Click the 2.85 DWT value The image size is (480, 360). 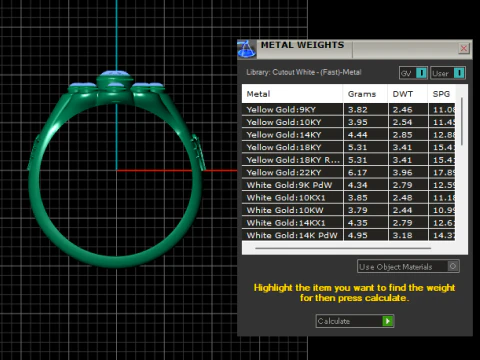402,135
